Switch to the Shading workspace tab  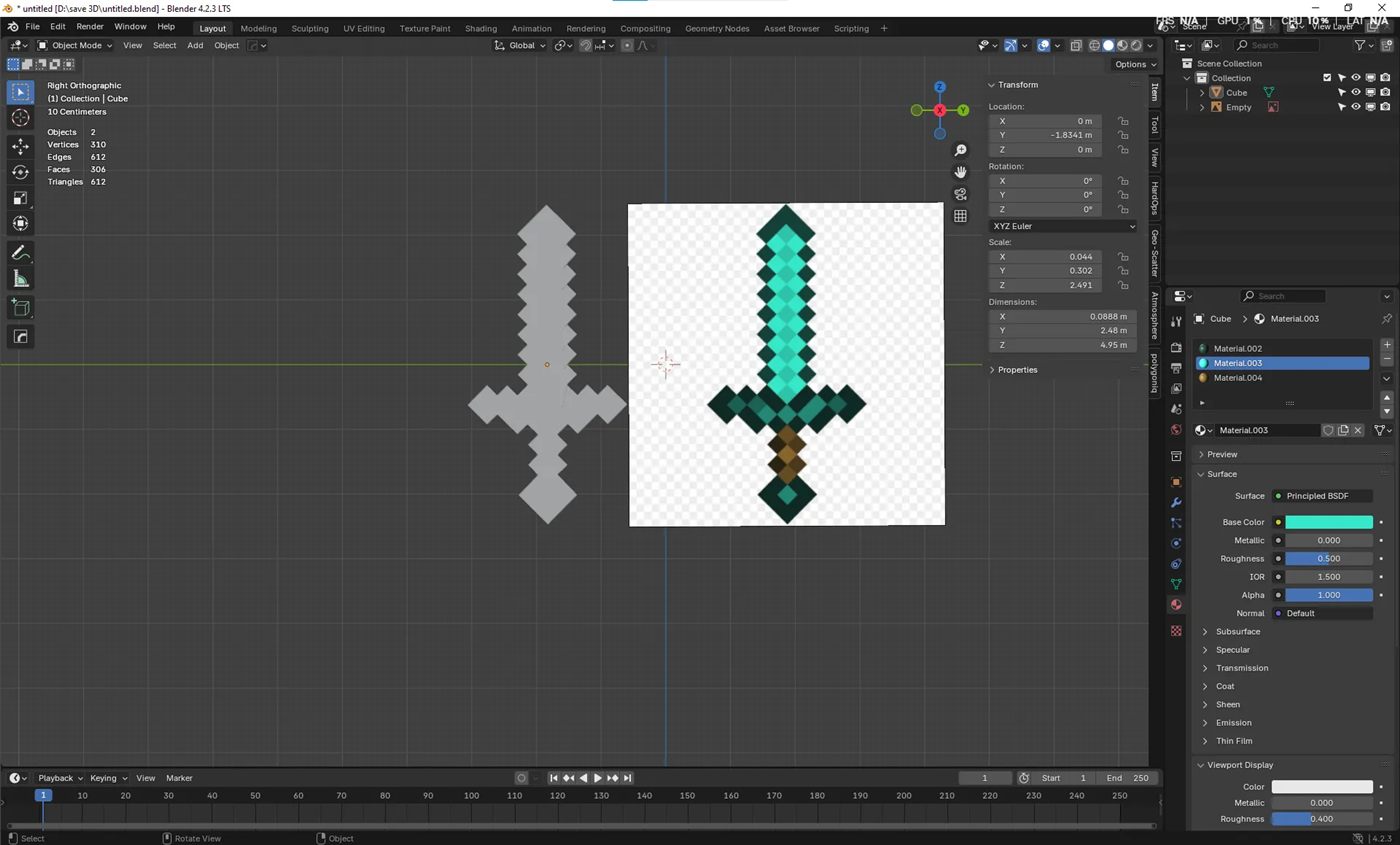tap(481, 28)
